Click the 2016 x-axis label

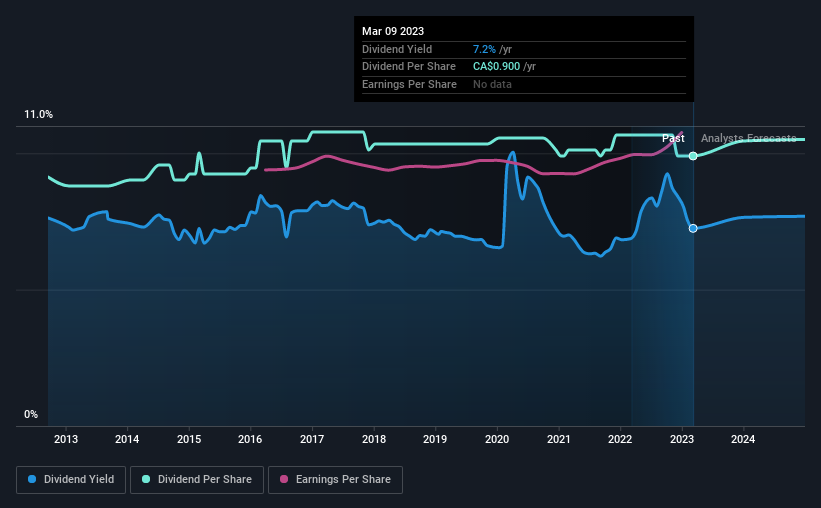pos(250,439)
